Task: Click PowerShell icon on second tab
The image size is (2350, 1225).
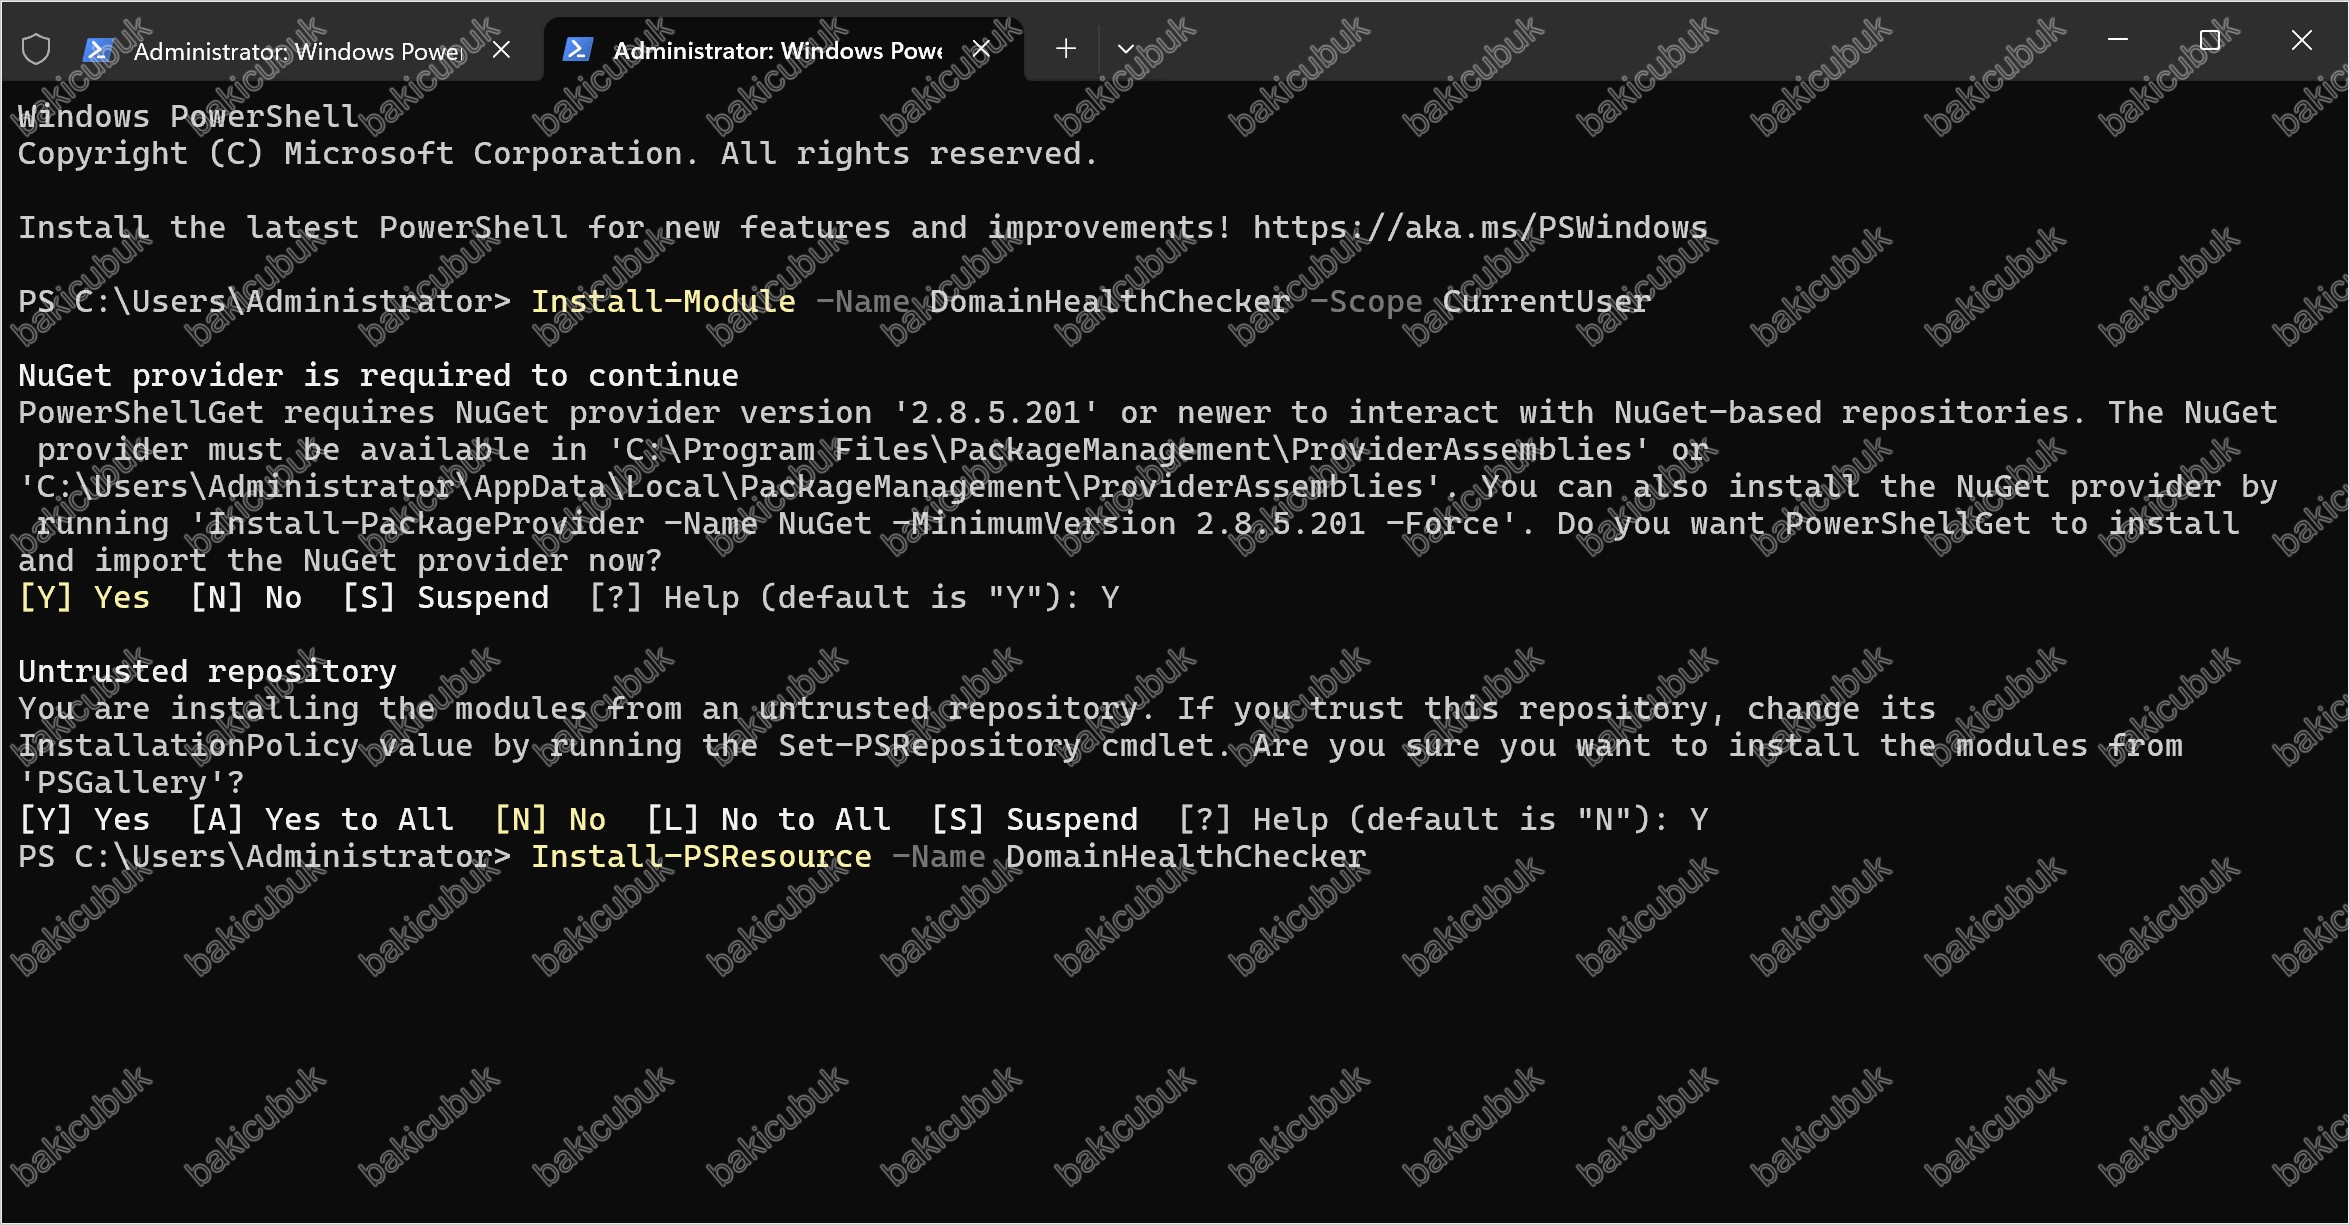Action: 578,49
